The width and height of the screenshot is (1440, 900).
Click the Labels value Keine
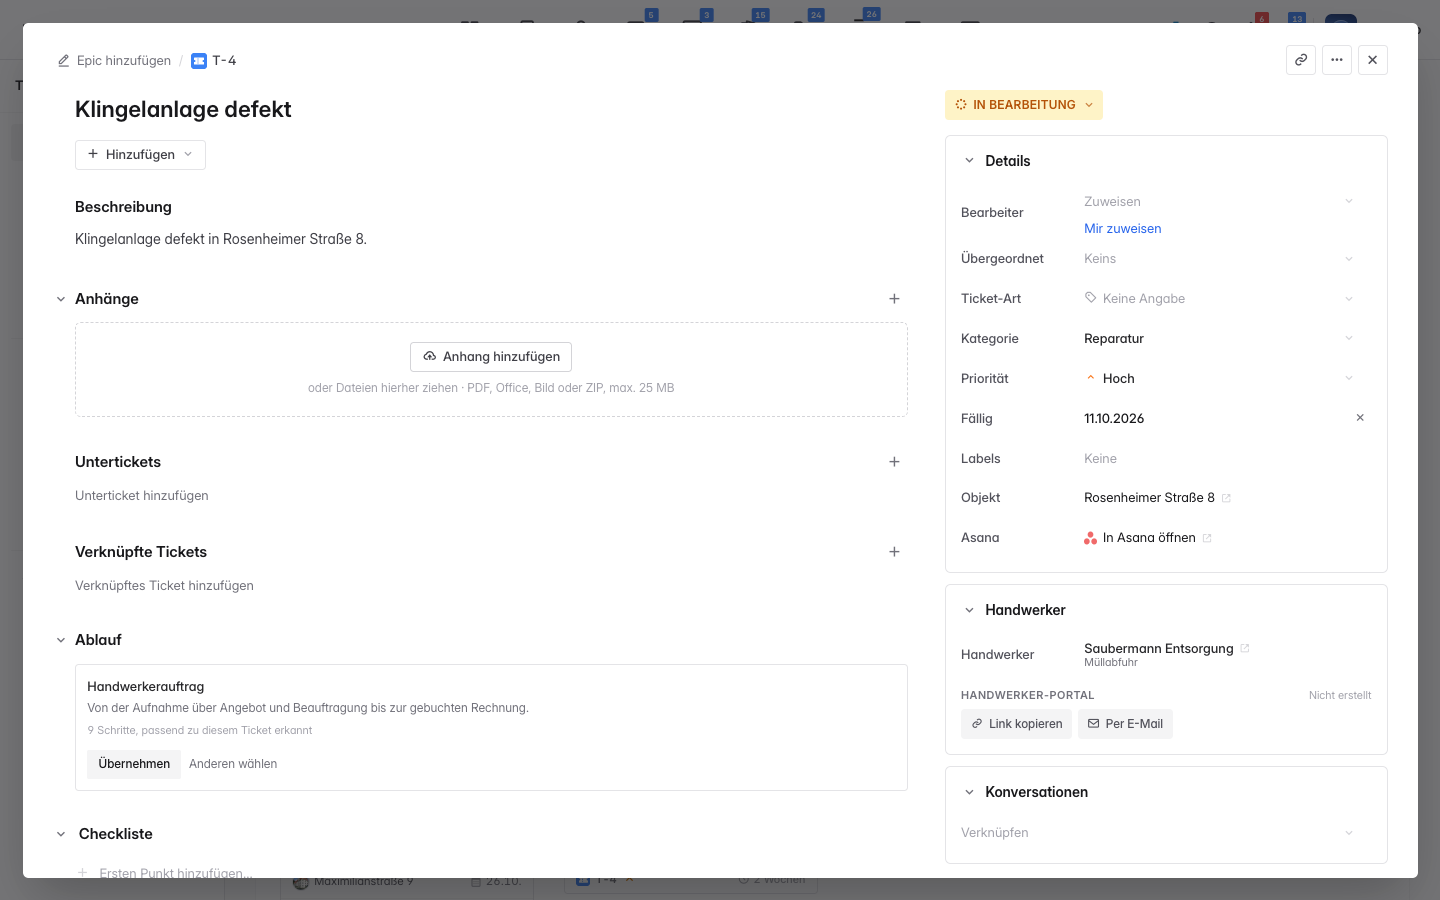[1100, 459]
